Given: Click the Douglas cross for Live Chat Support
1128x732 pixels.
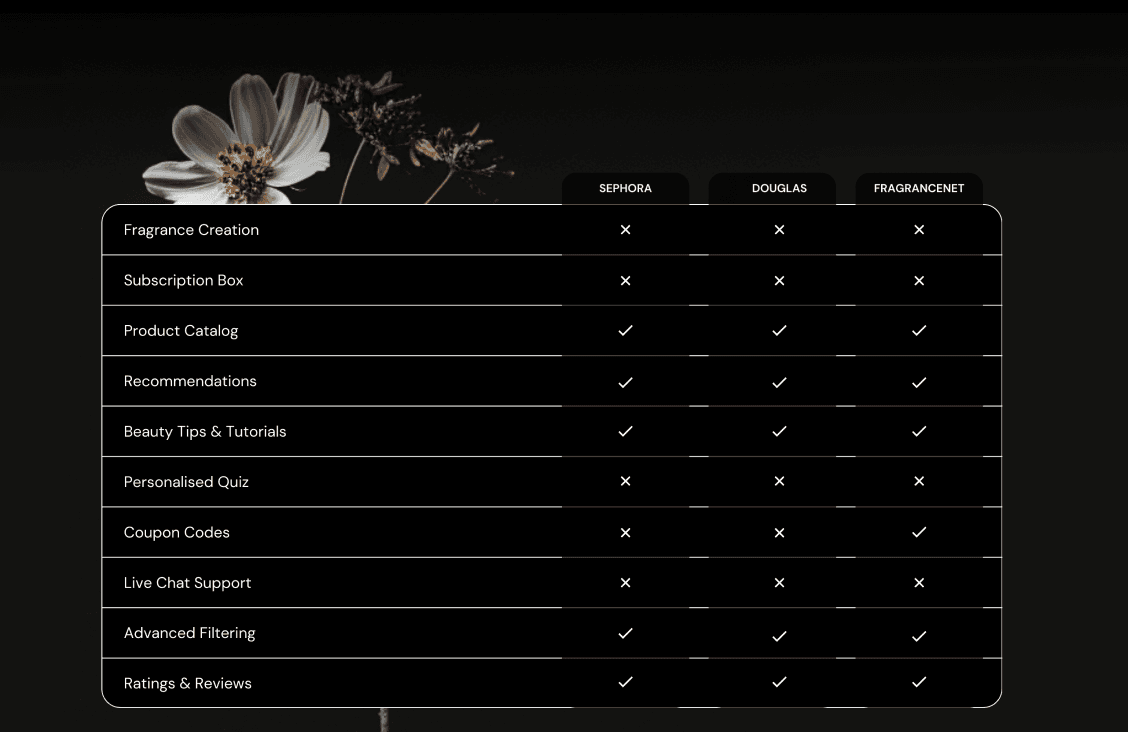Looking at the screenshot, I should pyautogui.click(x=779, y=582).
